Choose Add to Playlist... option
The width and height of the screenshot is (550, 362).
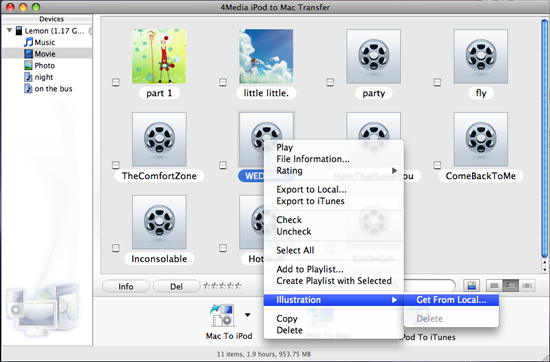(334, 269)
